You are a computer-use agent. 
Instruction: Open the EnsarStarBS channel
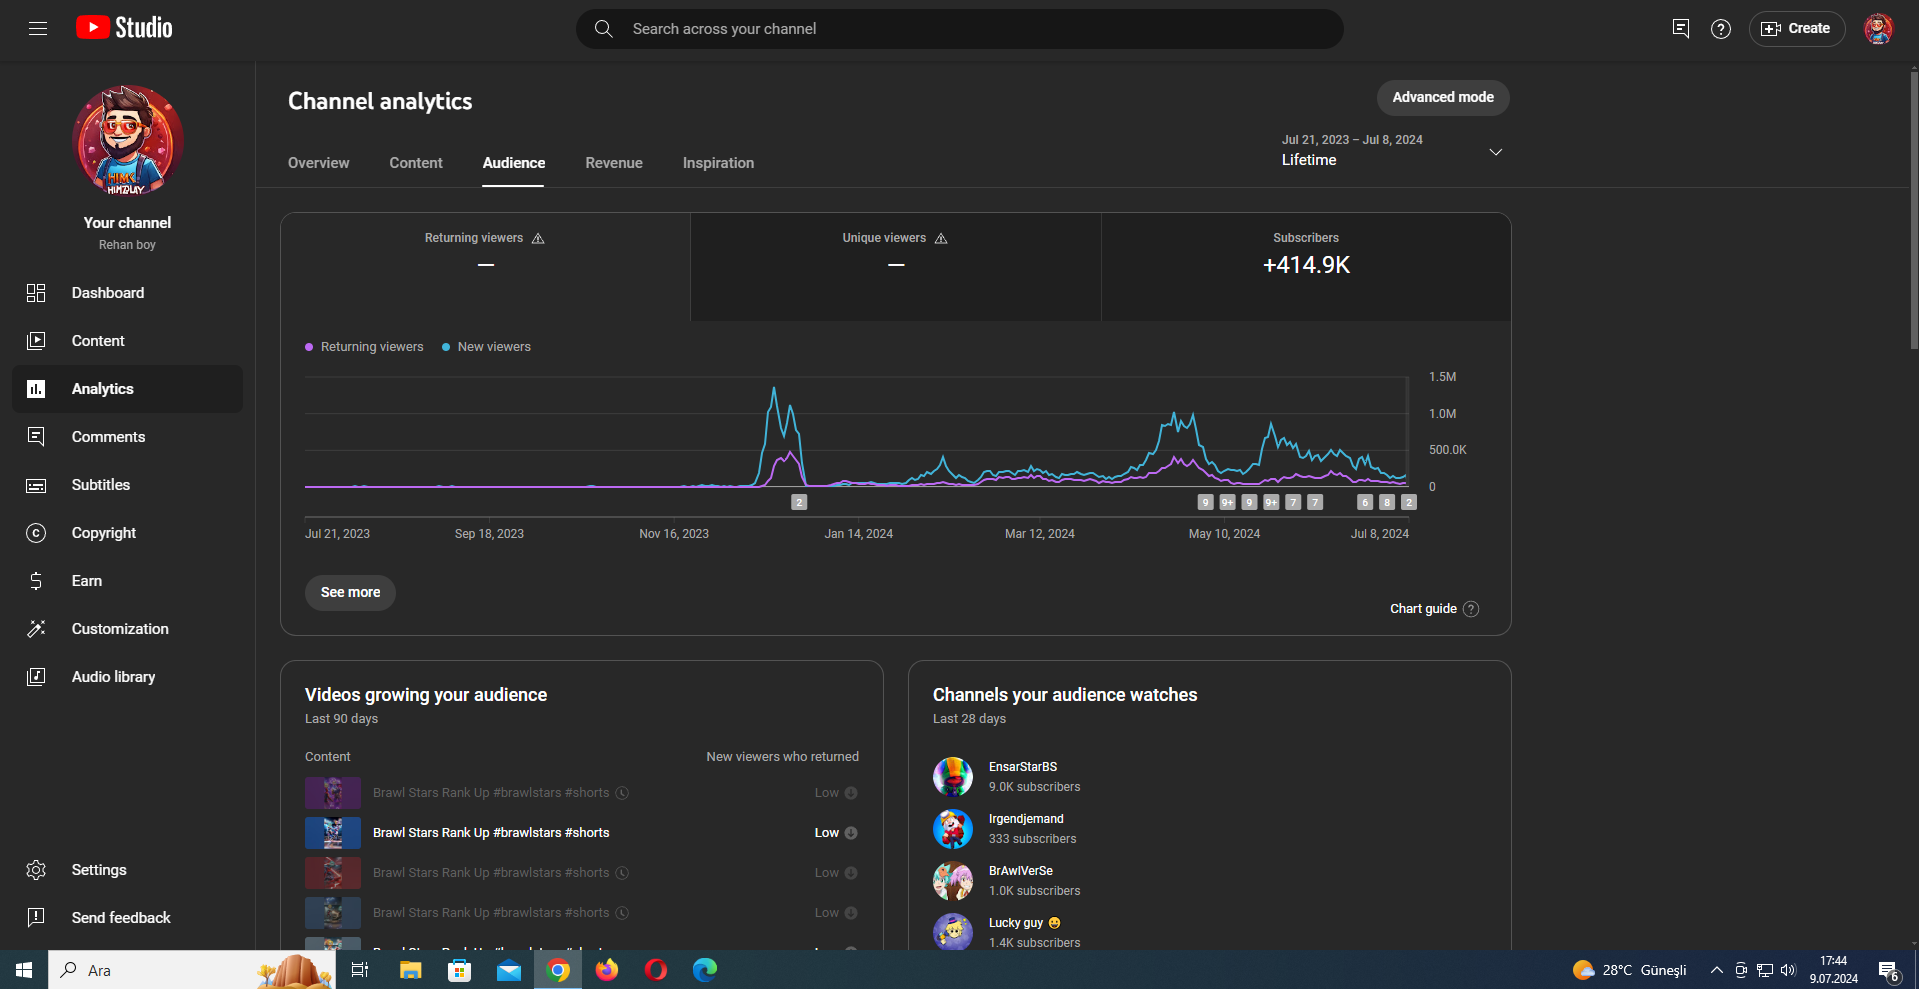(x=1023, y=767)
